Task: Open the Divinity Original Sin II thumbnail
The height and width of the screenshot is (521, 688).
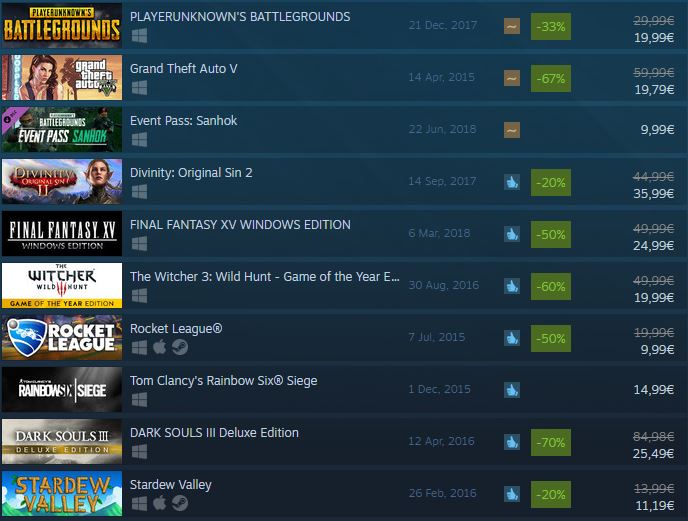Action: (x=62, y=181)
